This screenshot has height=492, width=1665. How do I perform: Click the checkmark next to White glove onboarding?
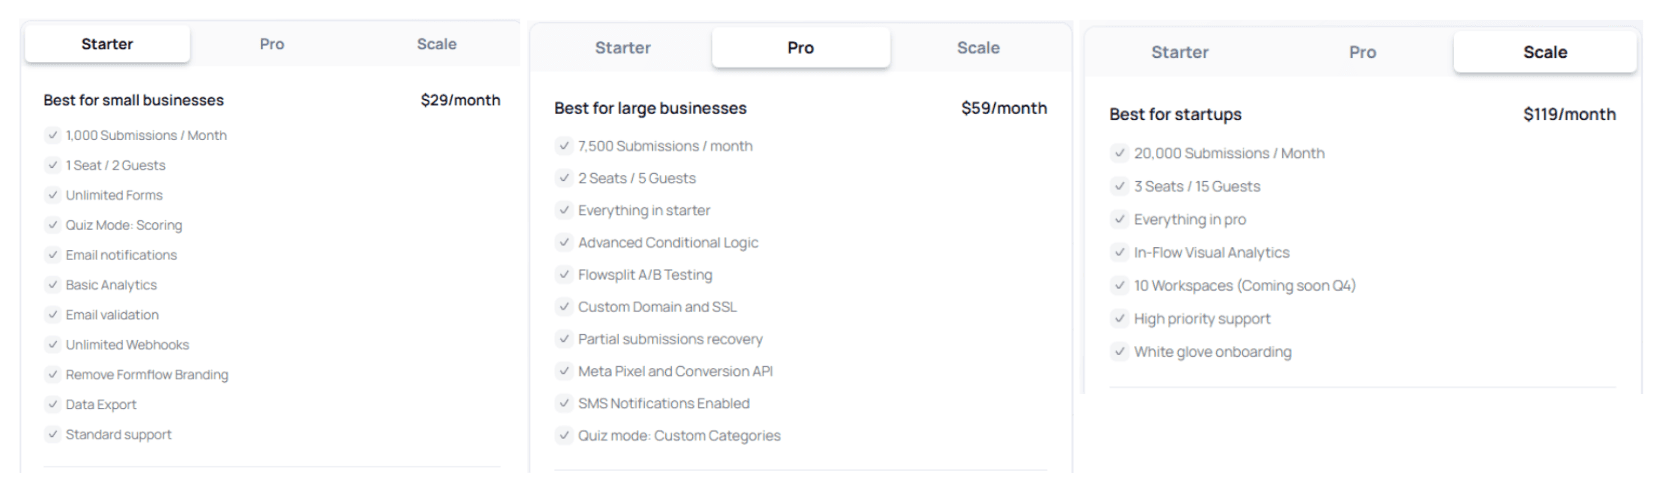1119,352
